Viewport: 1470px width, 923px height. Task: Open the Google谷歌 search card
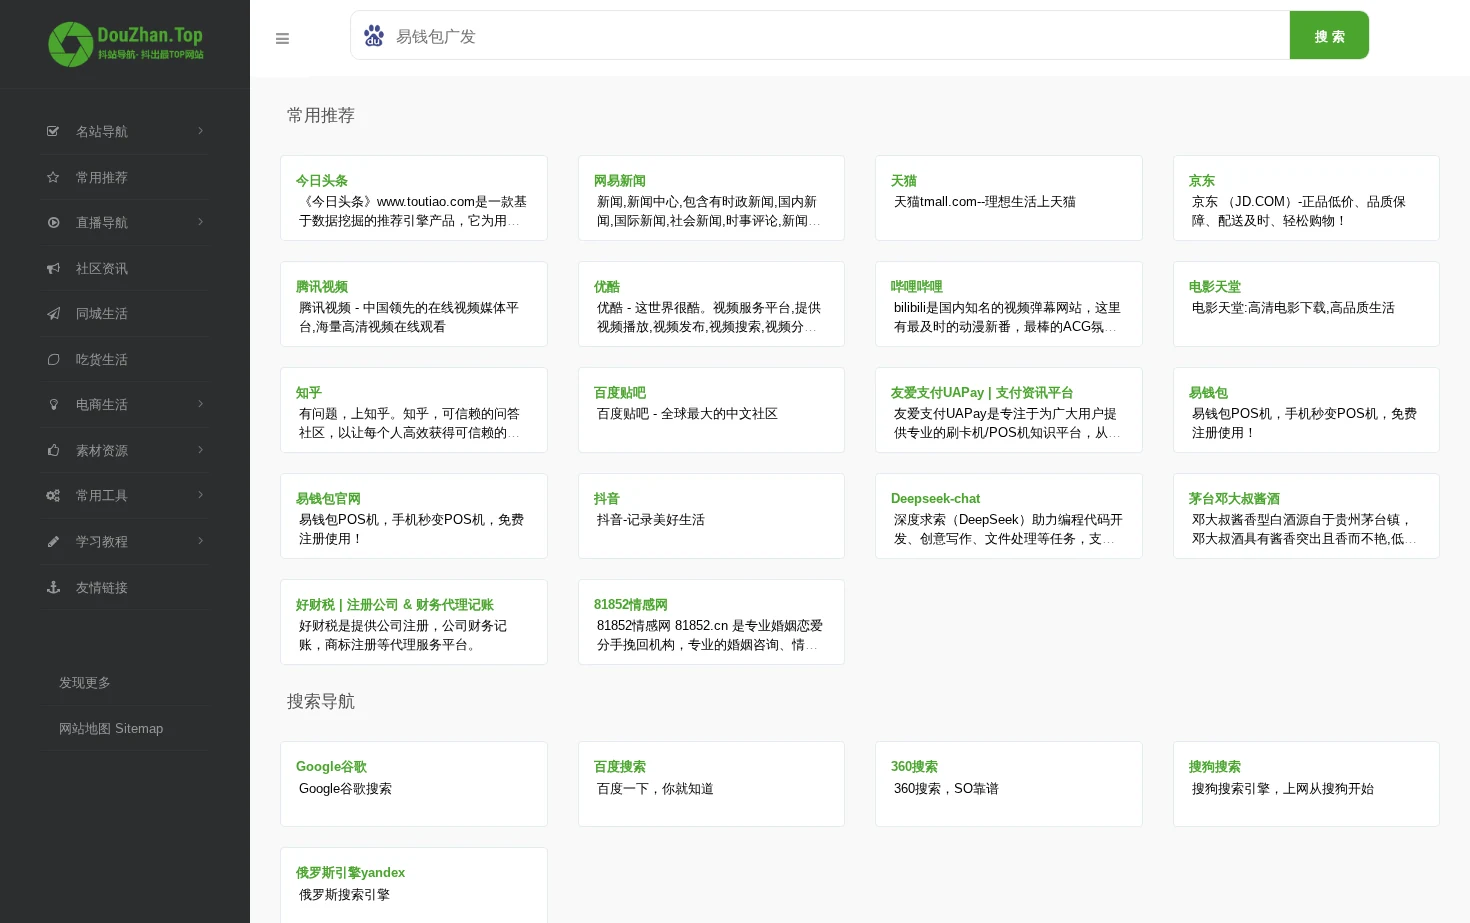(414, 784)
